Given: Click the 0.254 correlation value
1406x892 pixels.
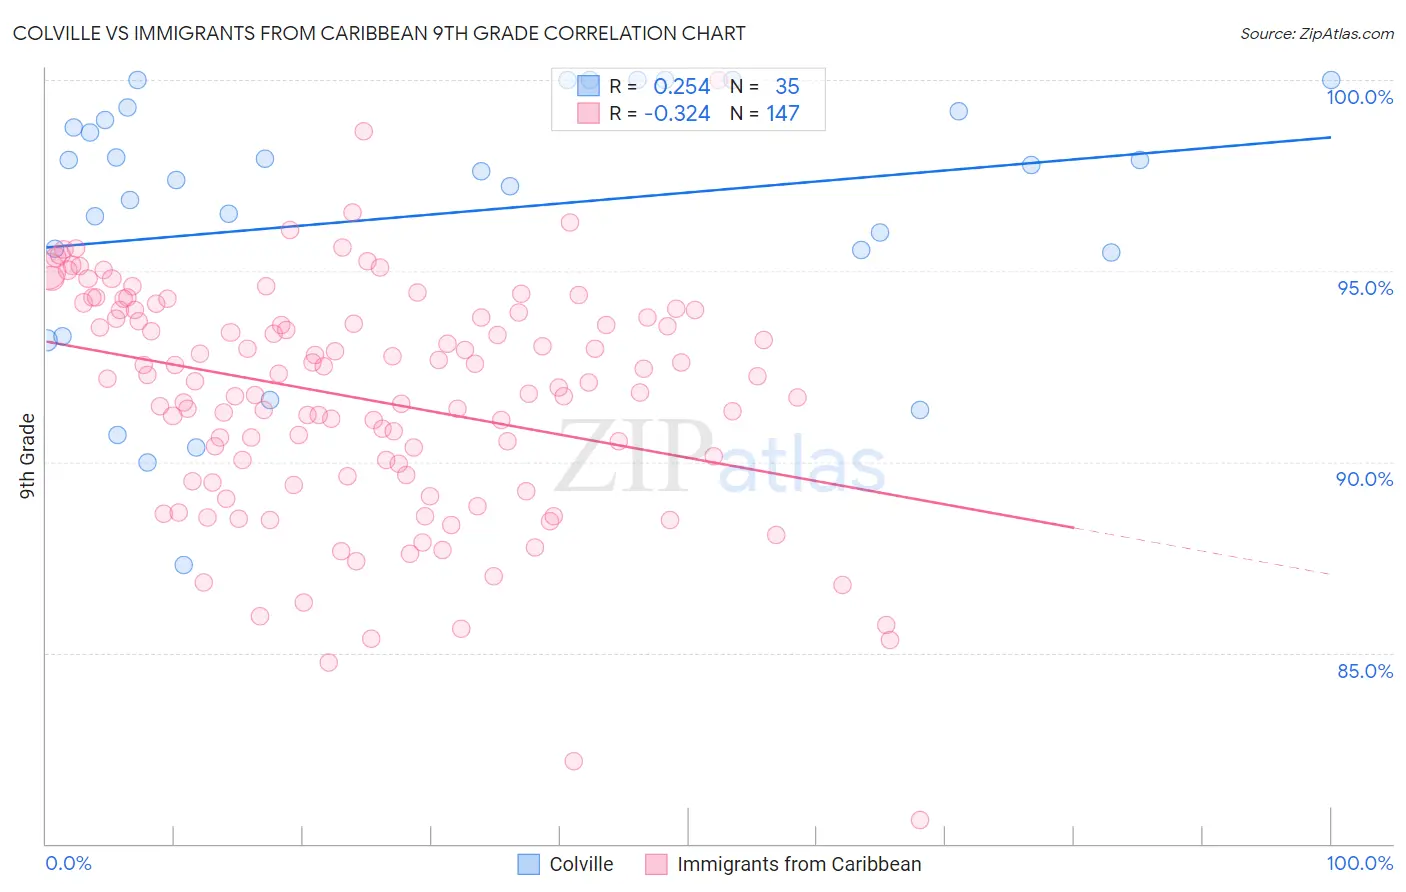Looking at the screenshot, I should point(682,86).
